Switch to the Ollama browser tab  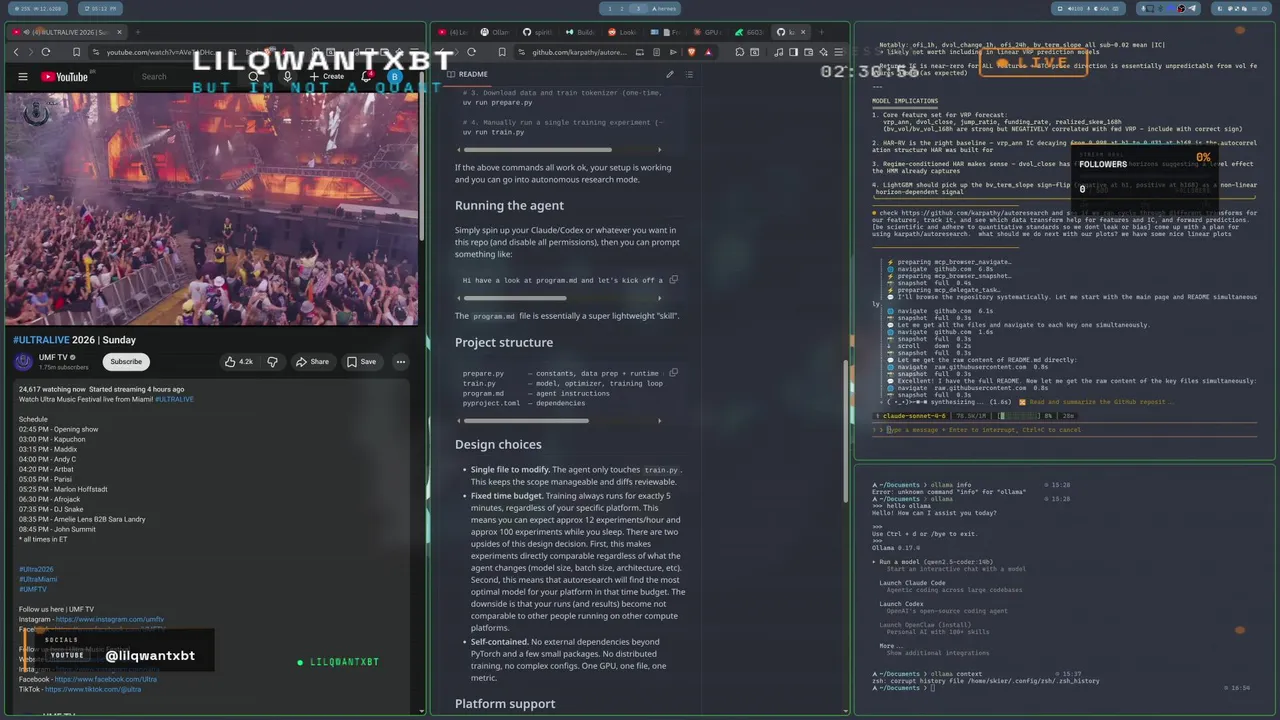[x=495, y=32]
